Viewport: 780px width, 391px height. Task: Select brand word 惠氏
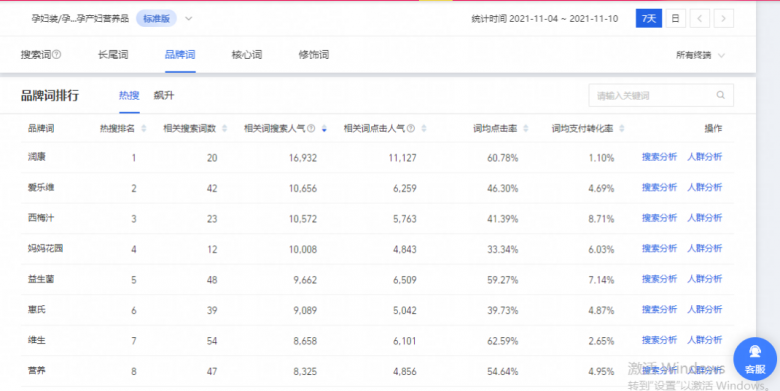[x=37, y=309]
